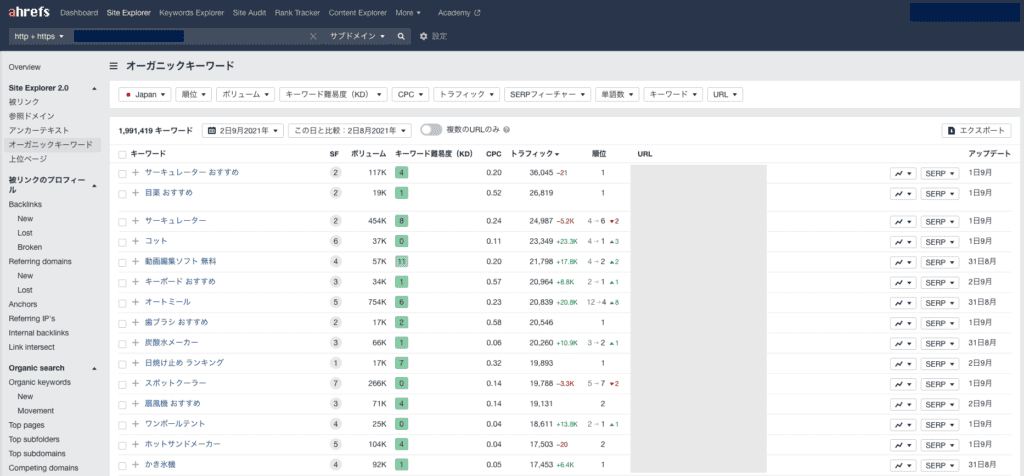Viewport: 1024px width, 476px height.
Task: Open the 単語数 filter dropdown
Action: pos(616,95)
